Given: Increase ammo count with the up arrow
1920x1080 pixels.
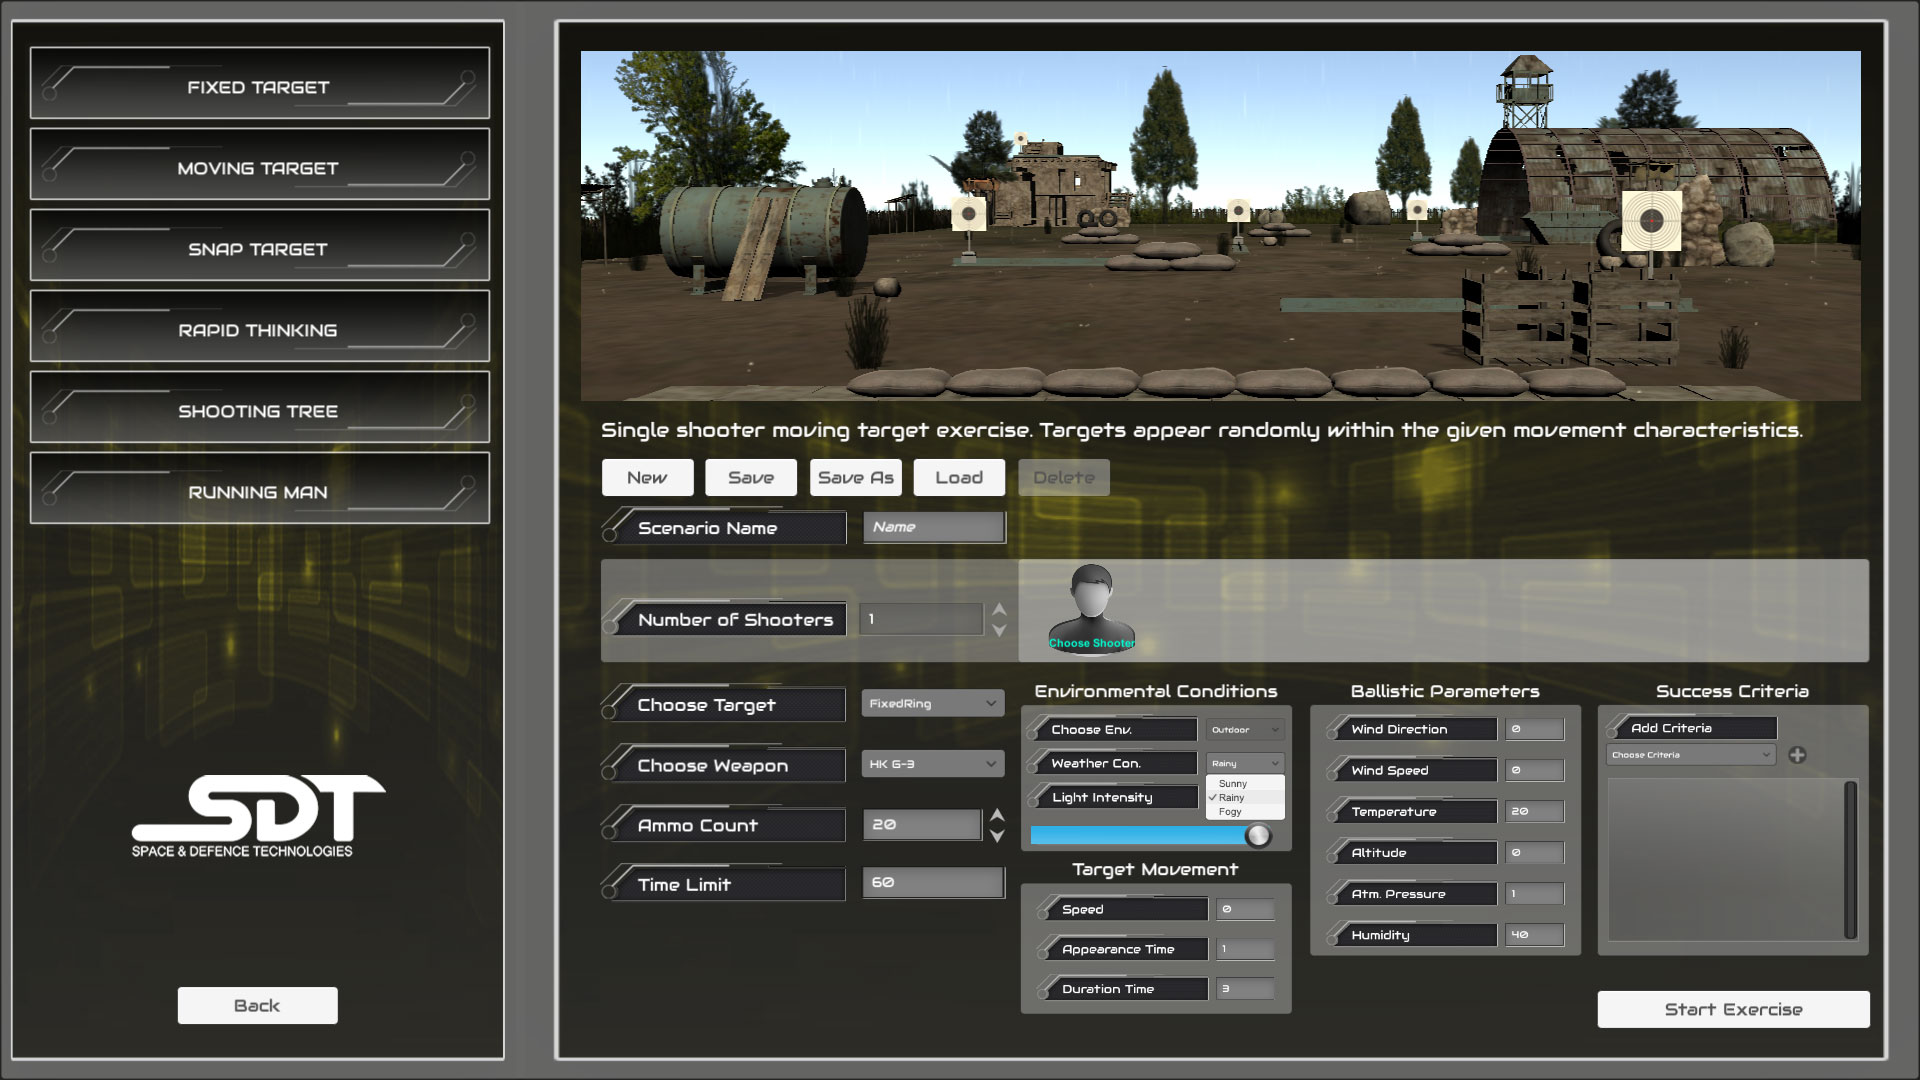Looking at the screenshot, I should pyautogui.click(x=997, y=815).
